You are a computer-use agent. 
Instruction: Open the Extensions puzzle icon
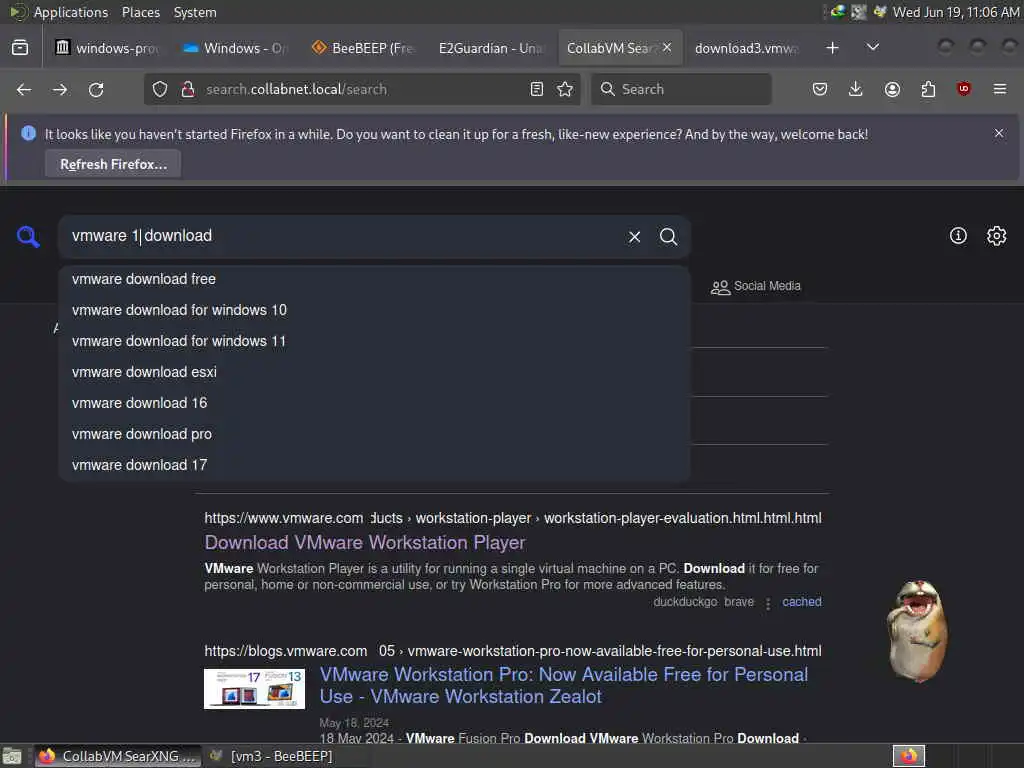(928, 89)
